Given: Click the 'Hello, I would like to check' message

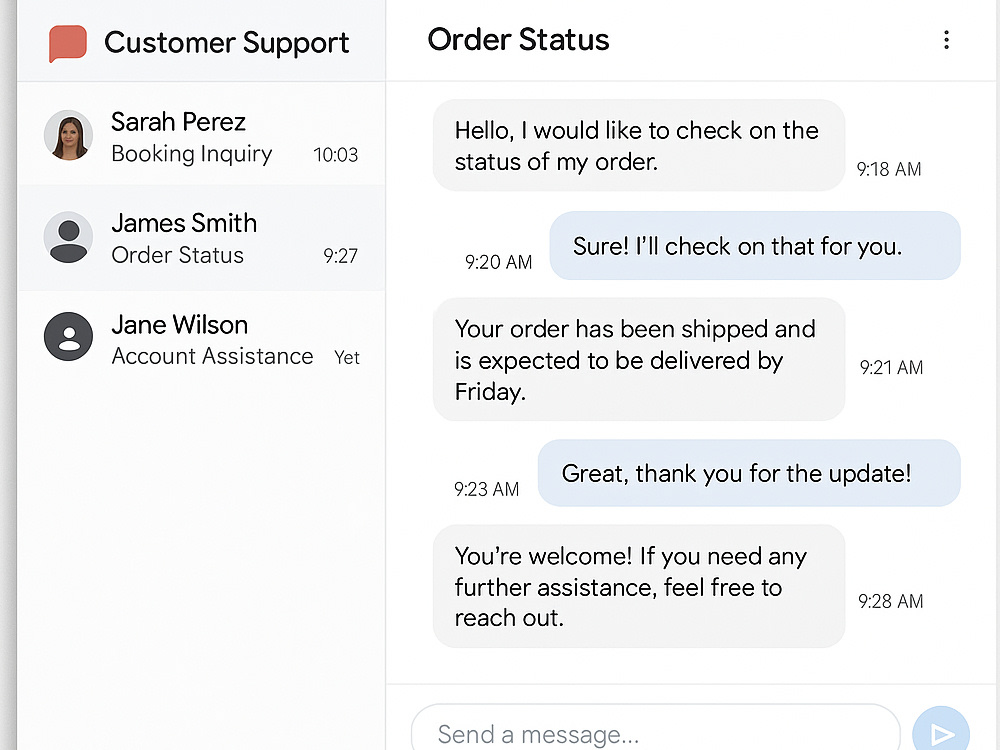Looking at the screenshot, I should tap(639, 145).
